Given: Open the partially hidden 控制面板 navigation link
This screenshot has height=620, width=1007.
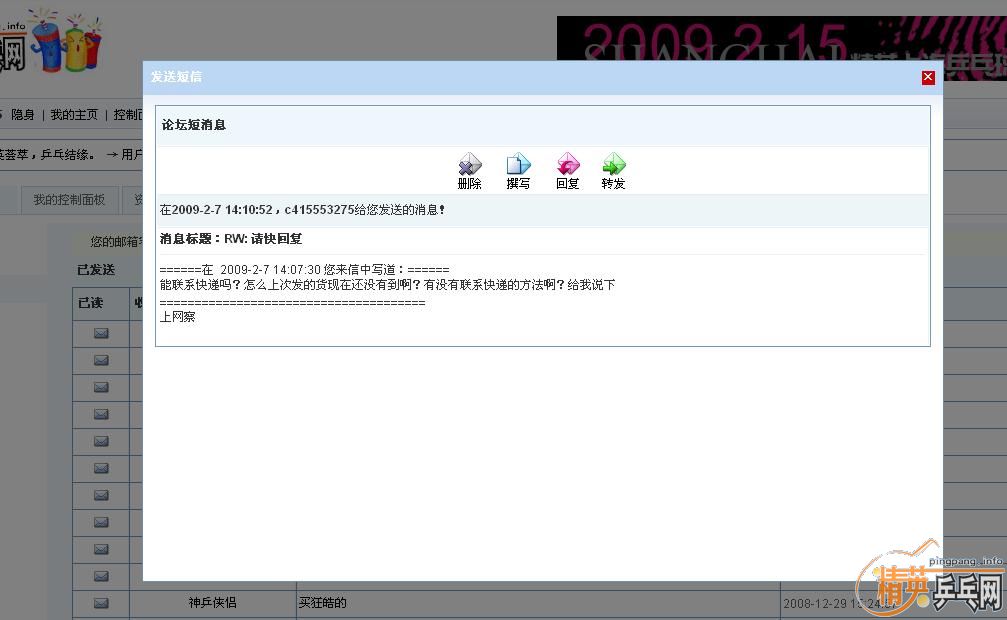Looking at the screenshot, I should 127,115.
